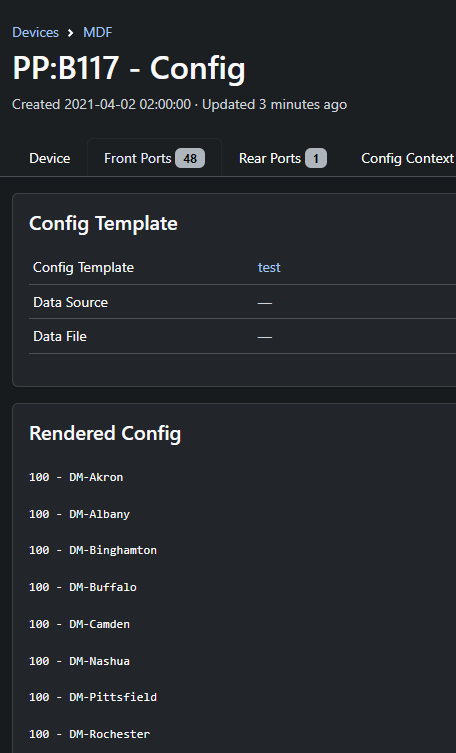Click the DM-Rochester rendered config line
Image resolution: width=456 pixels, height=753 pixels.
tap(89, 734)
